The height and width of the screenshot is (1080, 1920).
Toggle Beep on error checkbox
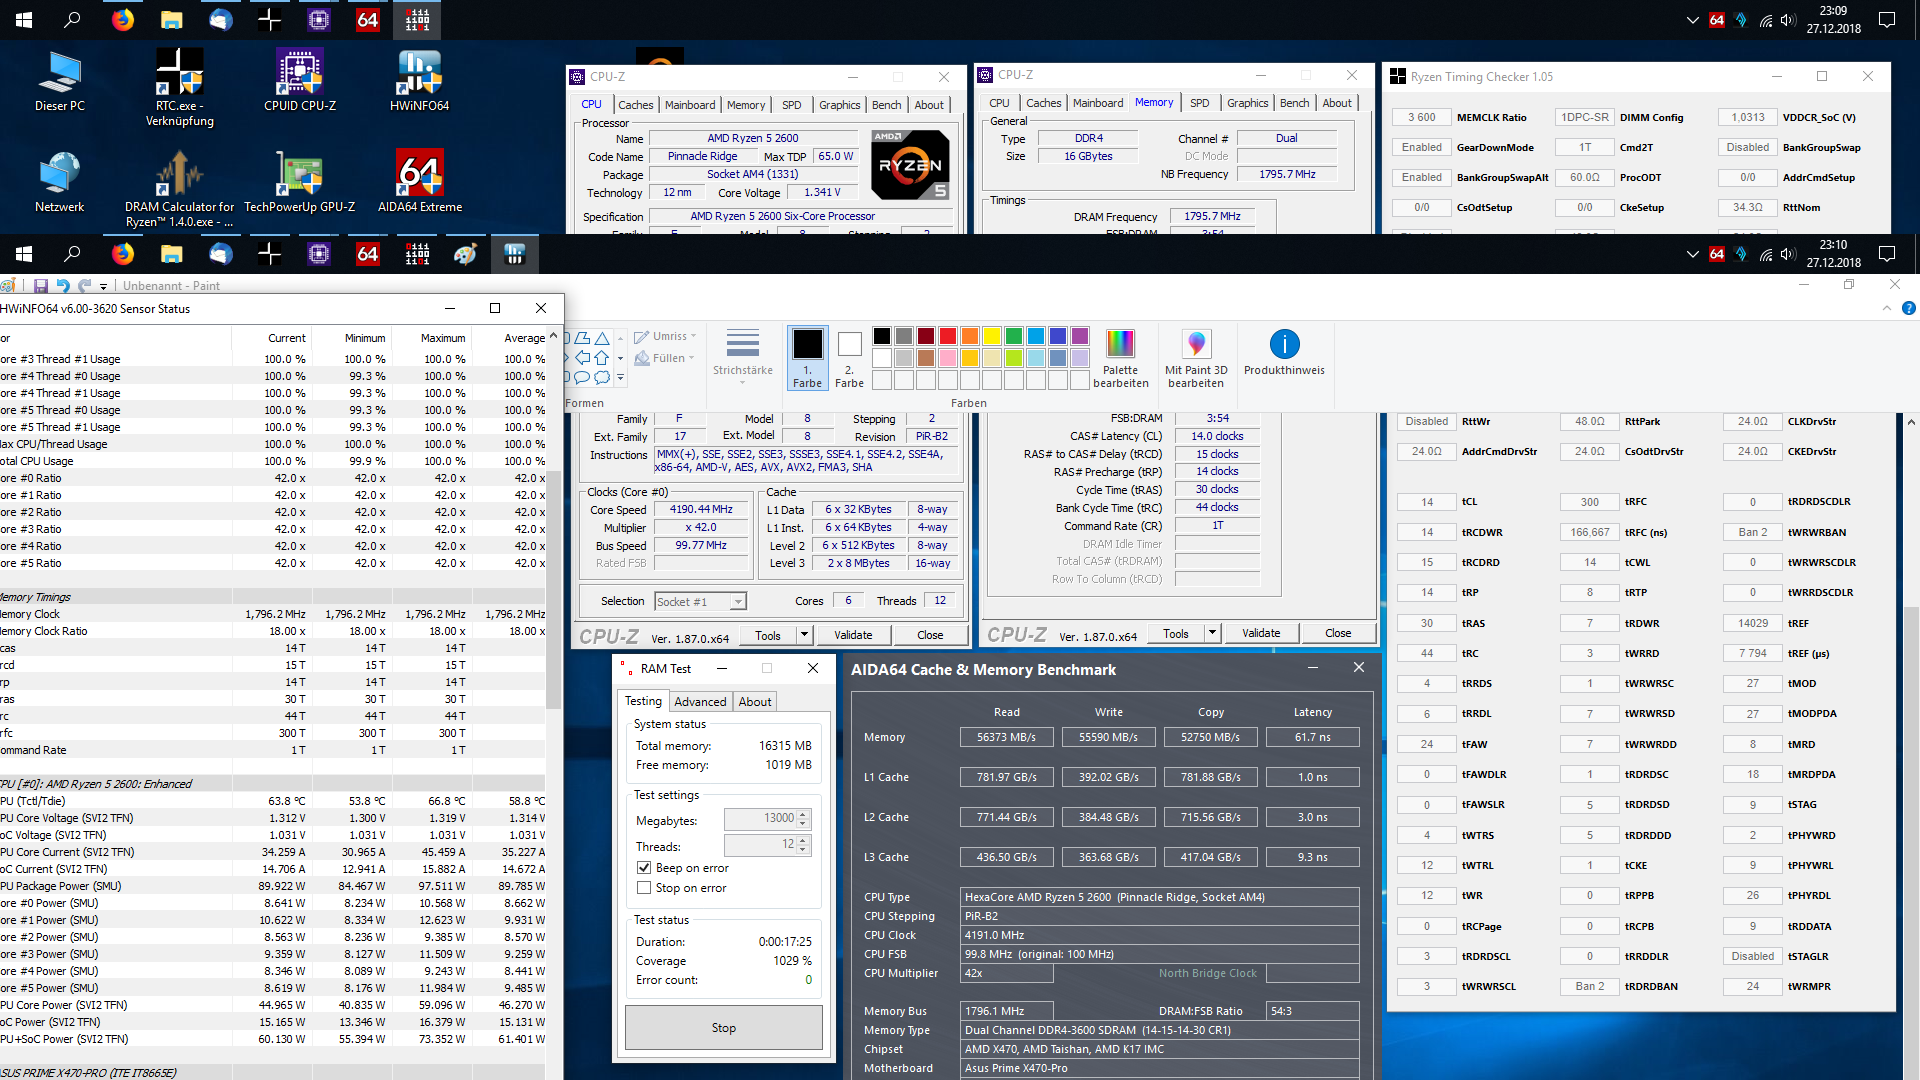click(x=644, y=868)
